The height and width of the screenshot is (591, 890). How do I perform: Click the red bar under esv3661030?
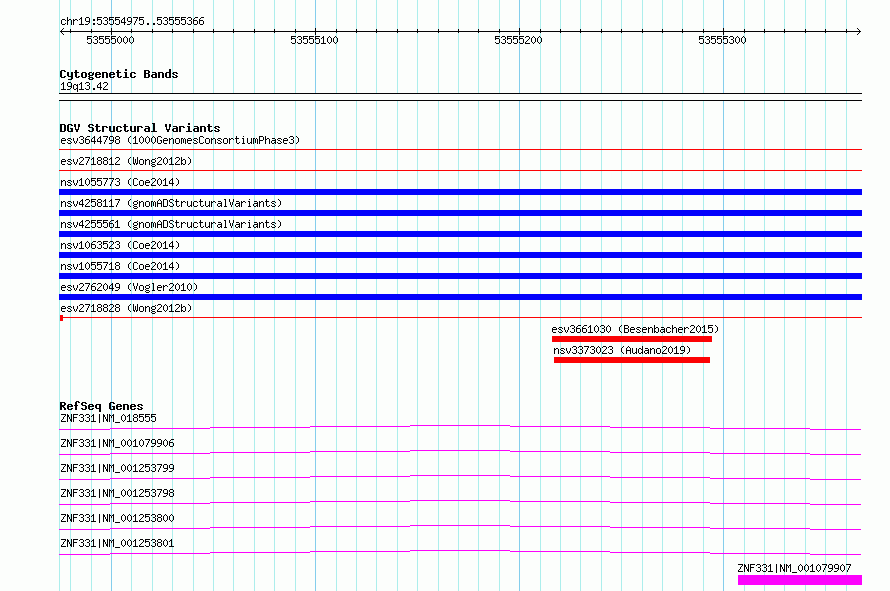point(632,339)
